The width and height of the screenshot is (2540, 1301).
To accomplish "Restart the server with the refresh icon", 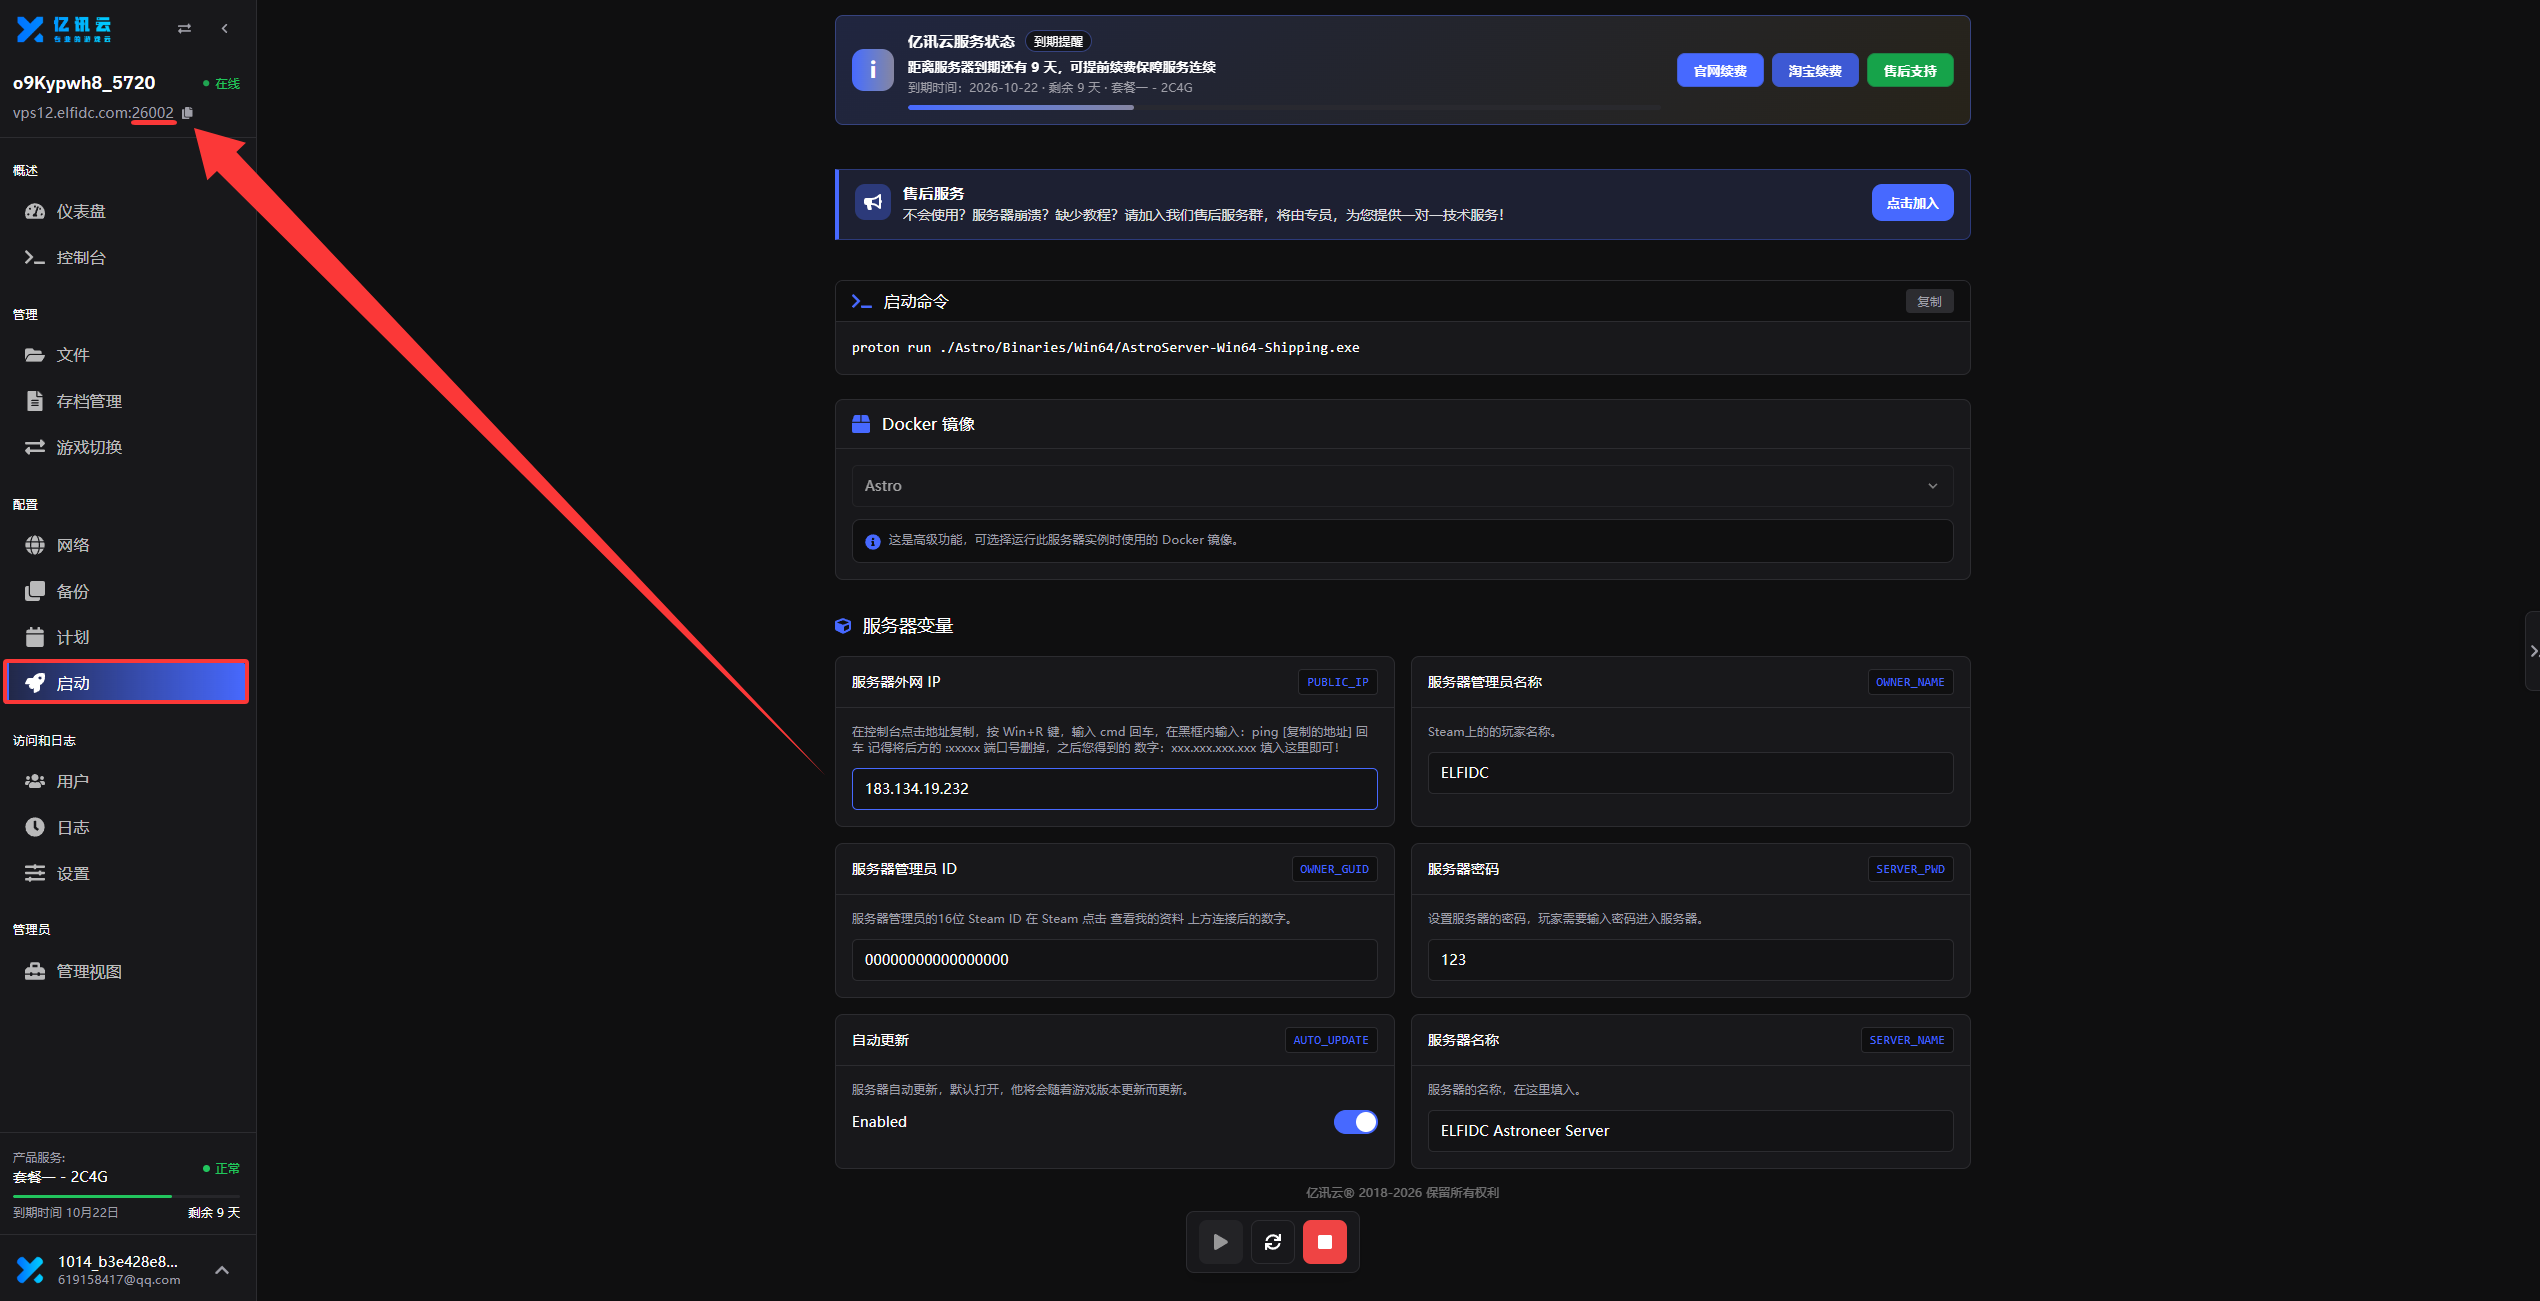I will tap(1273, 1242).
